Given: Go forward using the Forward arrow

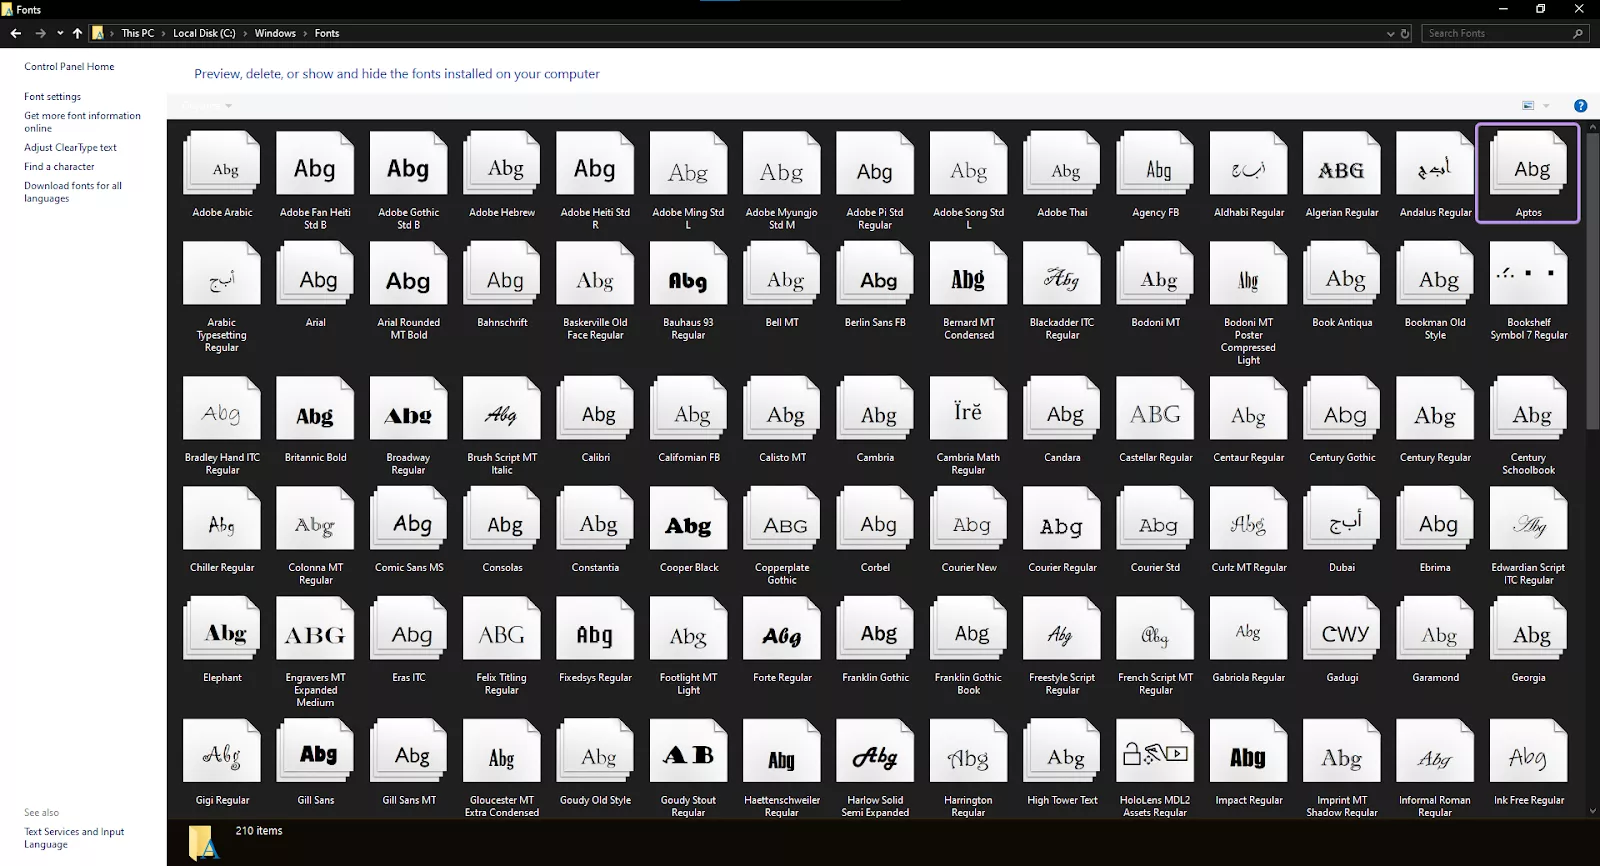Looking at the screenshot, I should pos(40,33).
